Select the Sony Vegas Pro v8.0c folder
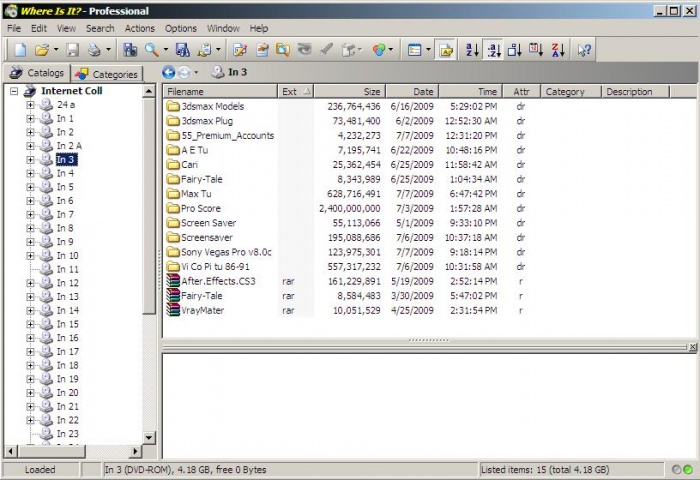The width and height of the screenshot is (700, 480). (x=226, y=252)
